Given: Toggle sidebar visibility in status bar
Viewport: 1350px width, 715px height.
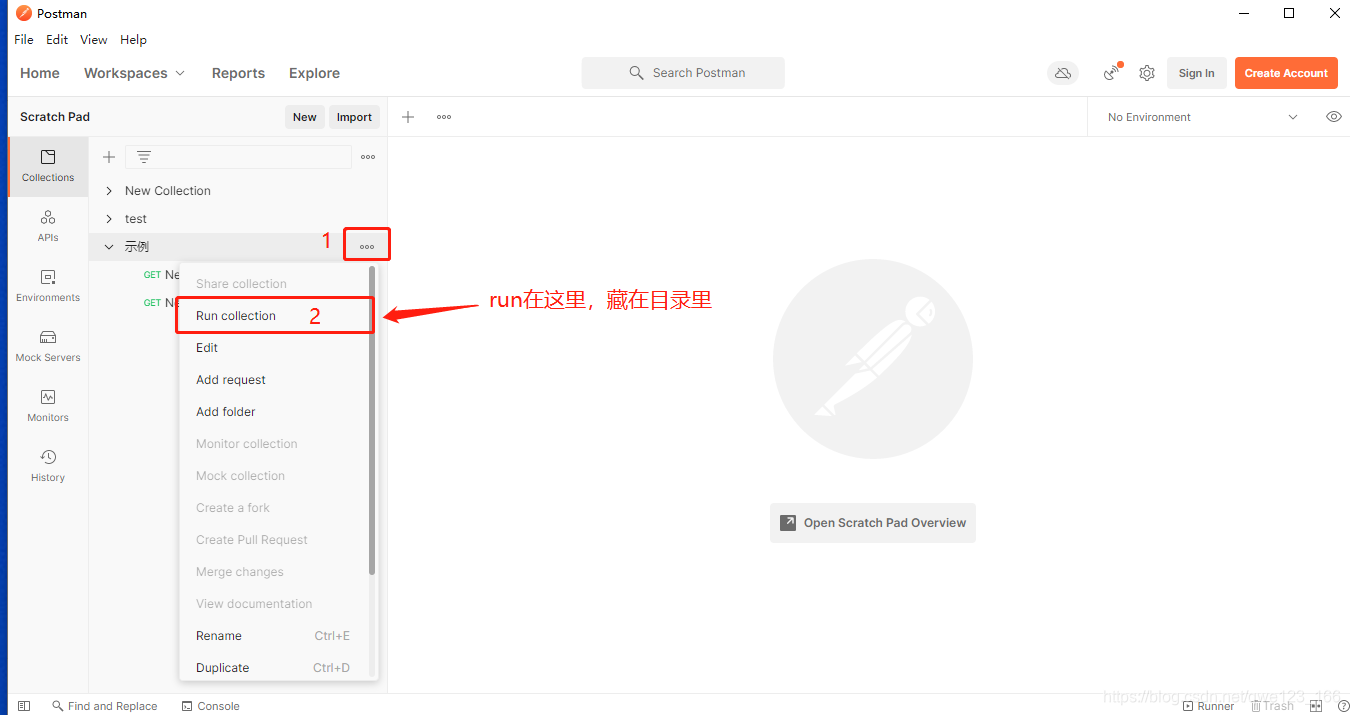Looking at the screenshot, I should [x=24, y=706].
